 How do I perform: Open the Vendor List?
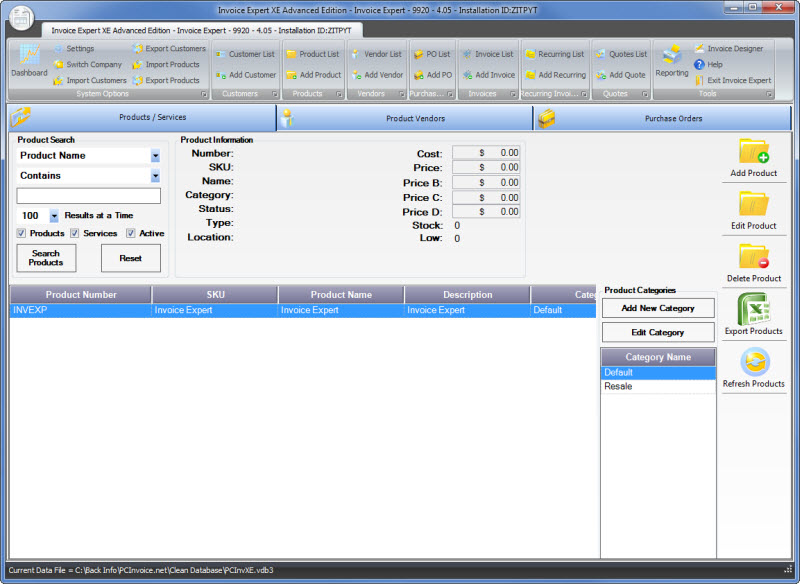click(377, 54)
